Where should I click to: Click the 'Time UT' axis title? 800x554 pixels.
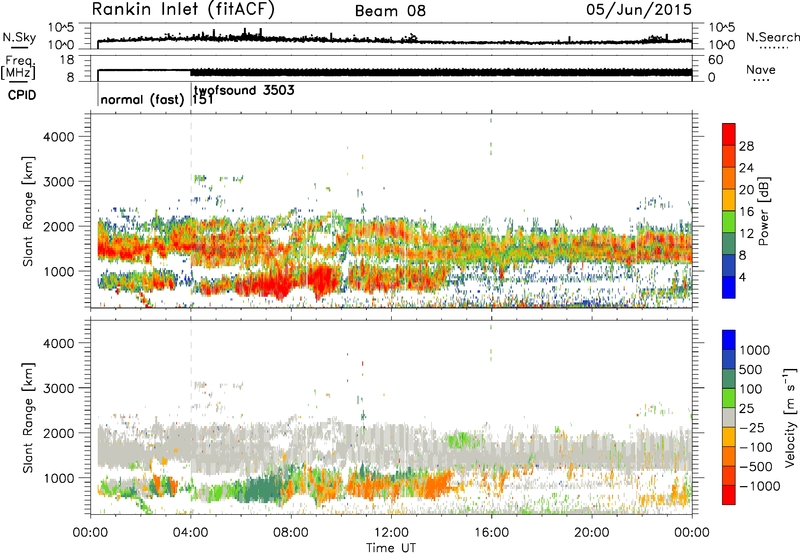point(391,548)
